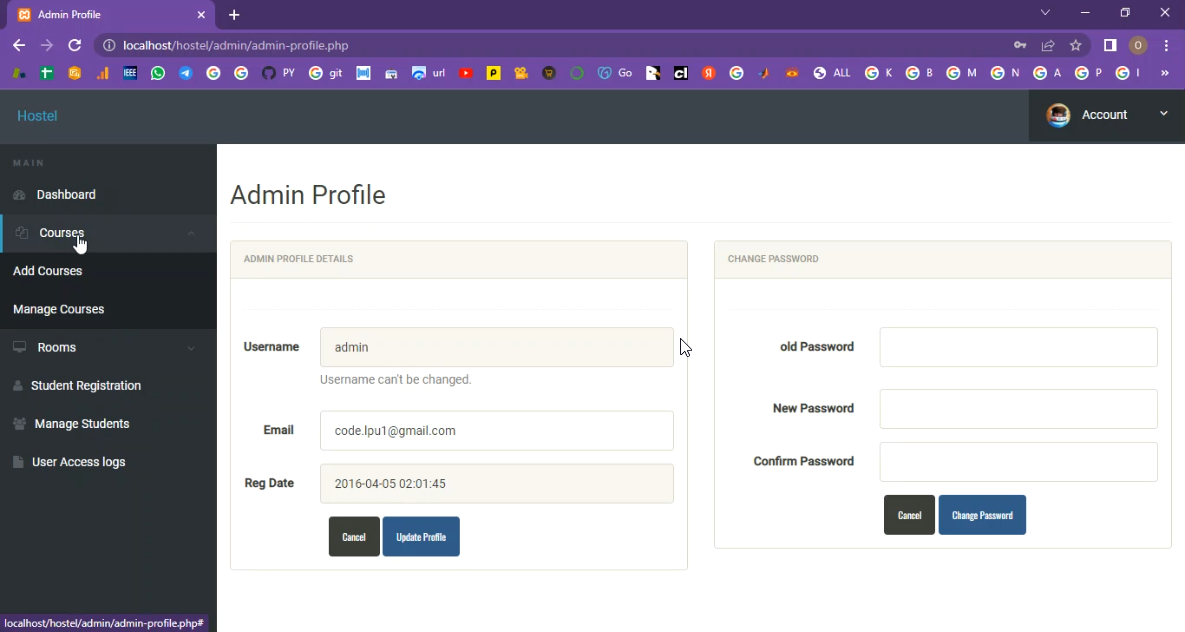The image size is (1185, 632).
Task: Click the Email input field
Action: pyautogui.click(x=496, y=431)
